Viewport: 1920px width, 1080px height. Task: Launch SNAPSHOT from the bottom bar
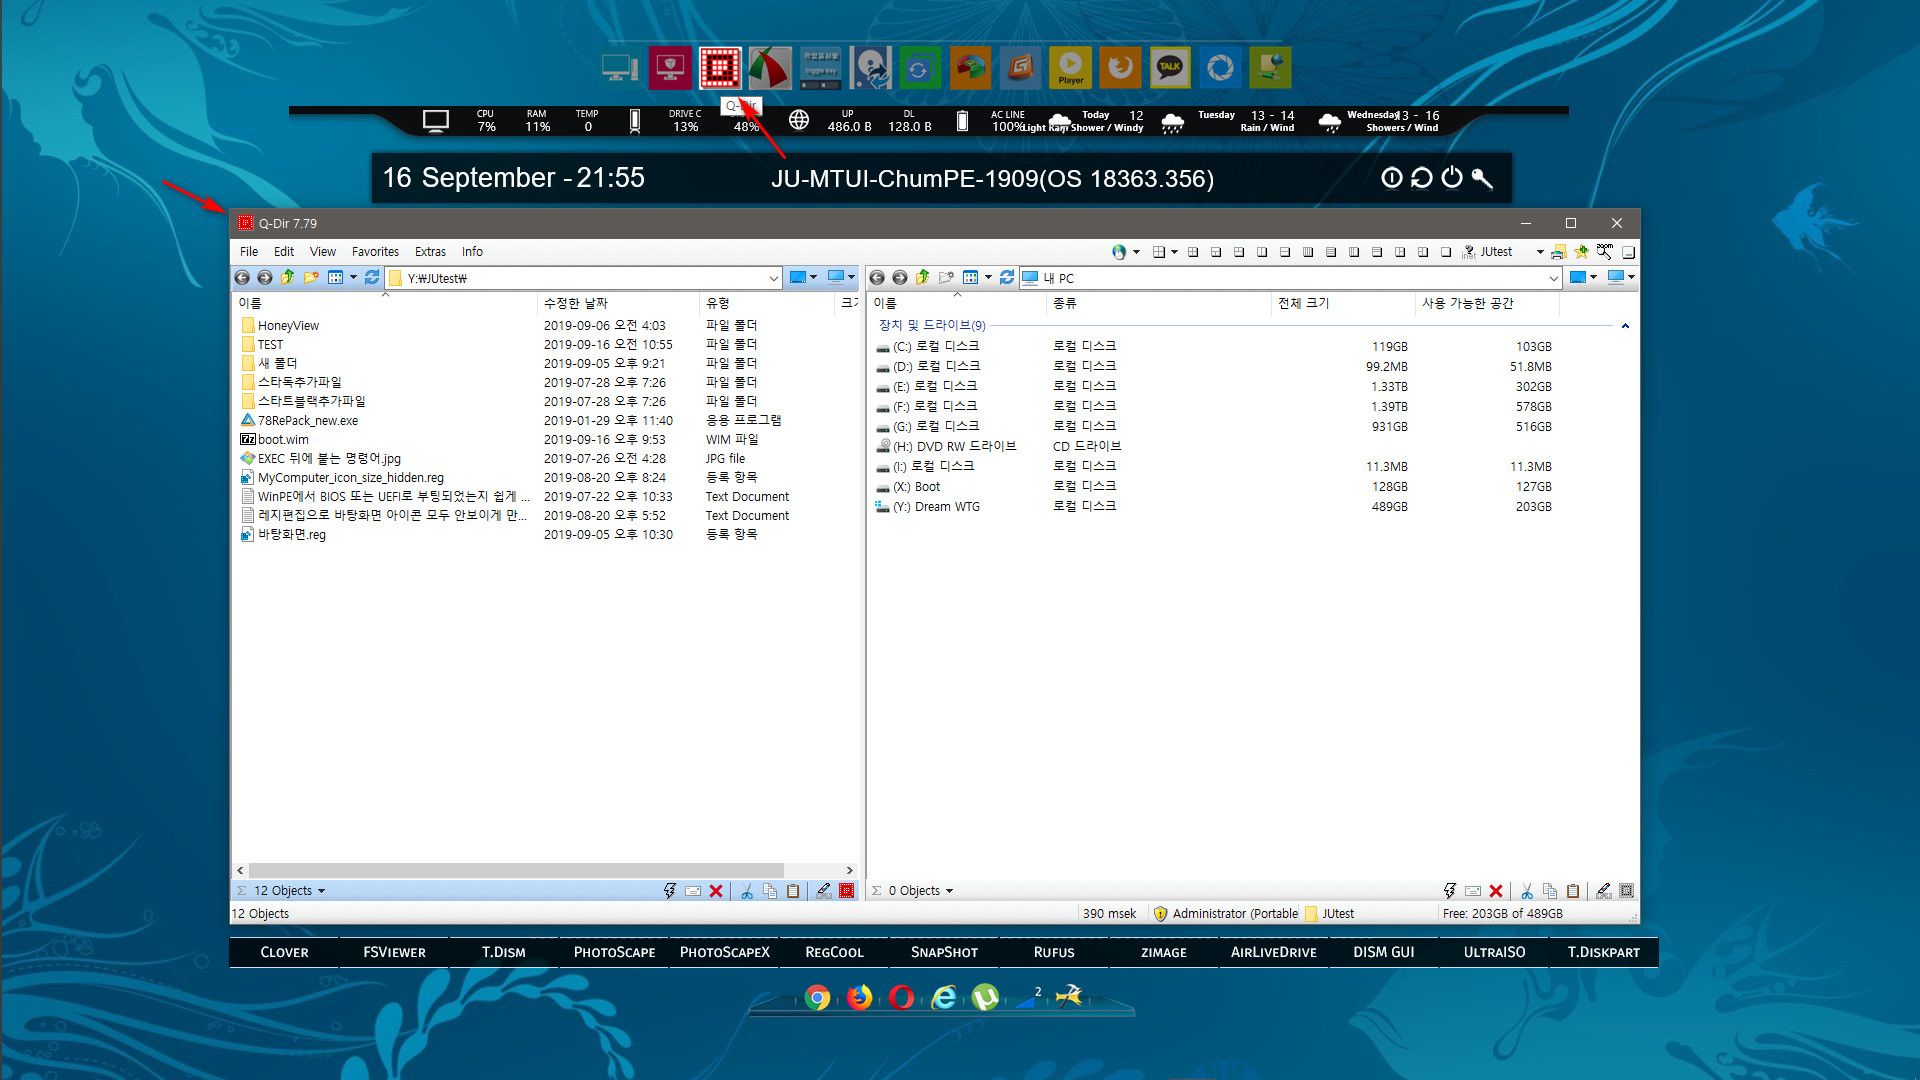[944, 952]
